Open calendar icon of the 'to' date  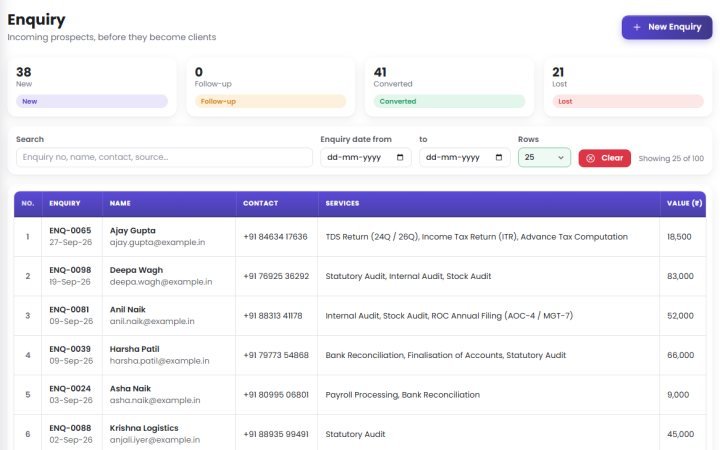[499, 158]
